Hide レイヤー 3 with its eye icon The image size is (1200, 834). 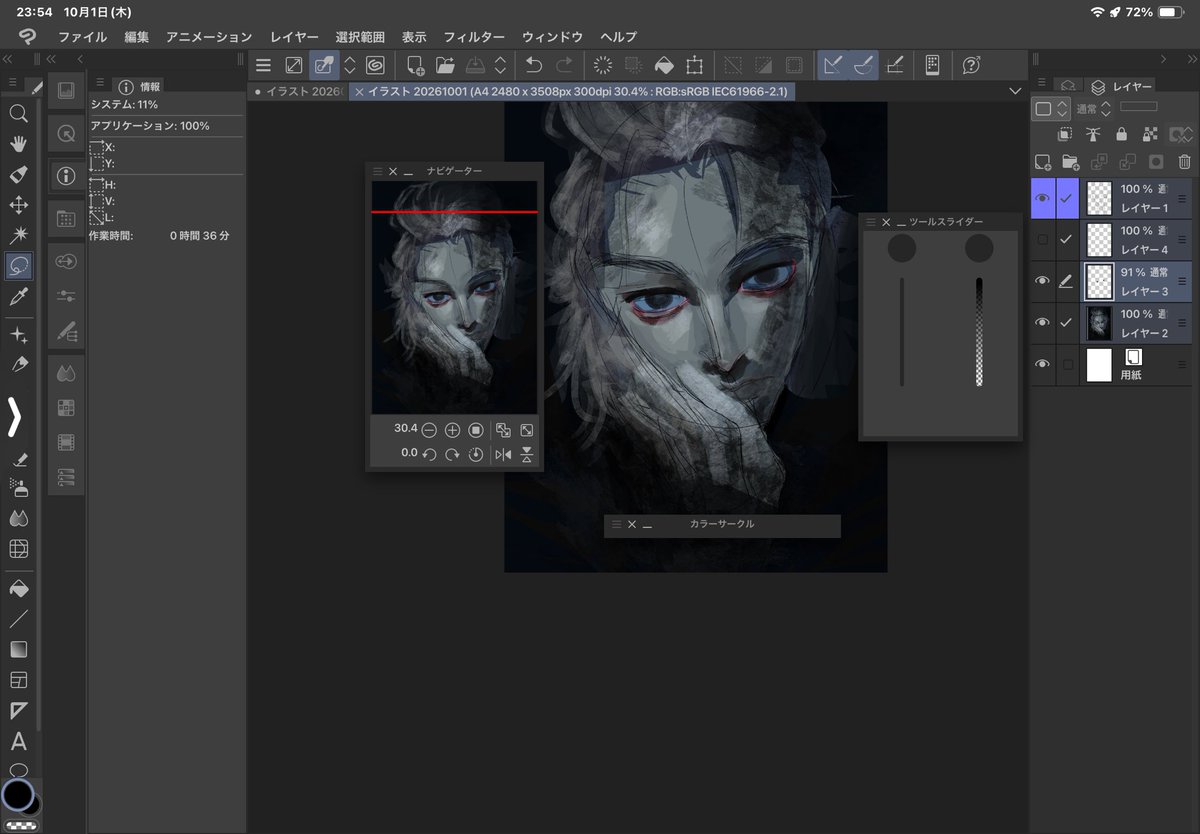click(1042, 282)
